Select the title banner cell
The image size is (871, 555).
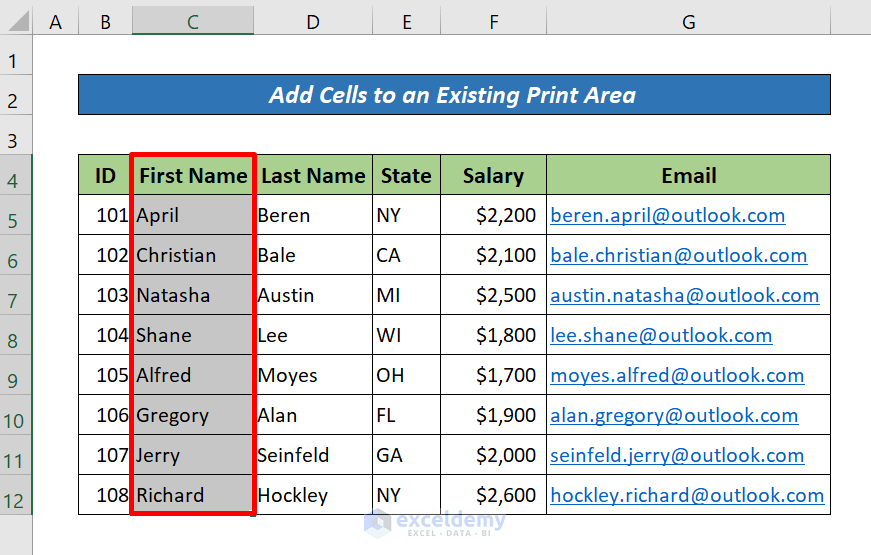453,95
